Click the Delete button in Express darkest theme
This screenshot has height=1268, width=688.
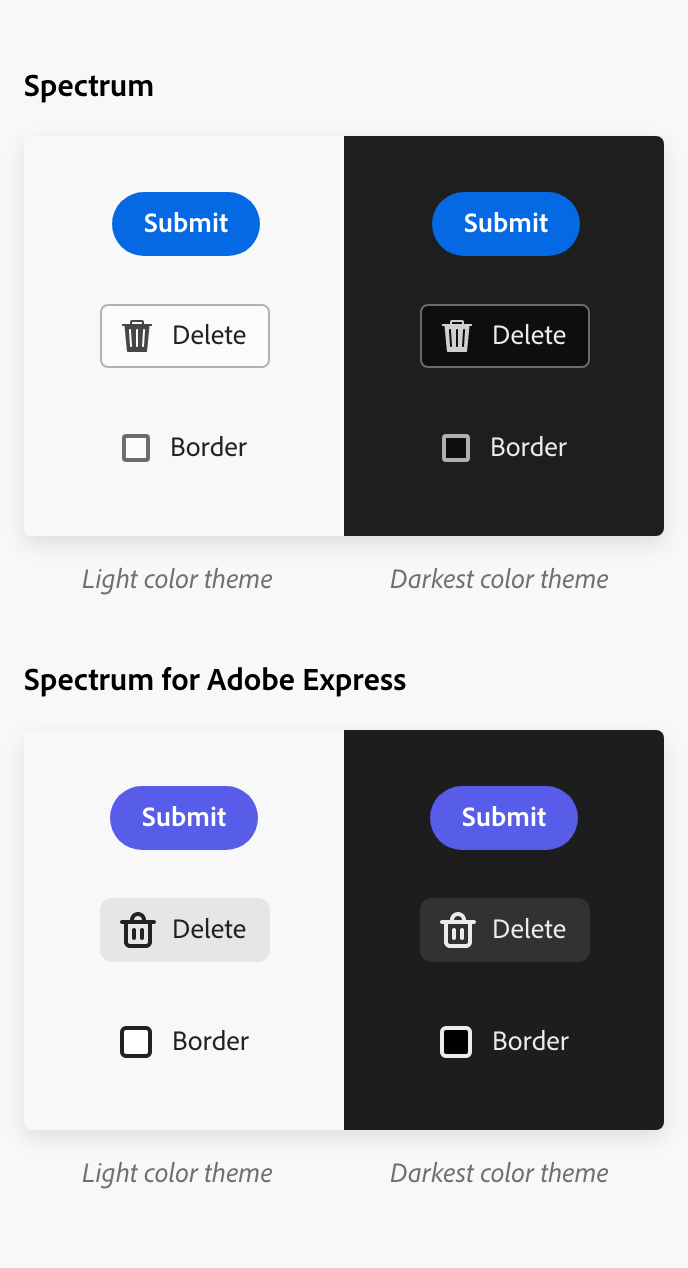[x=505, y=930]
